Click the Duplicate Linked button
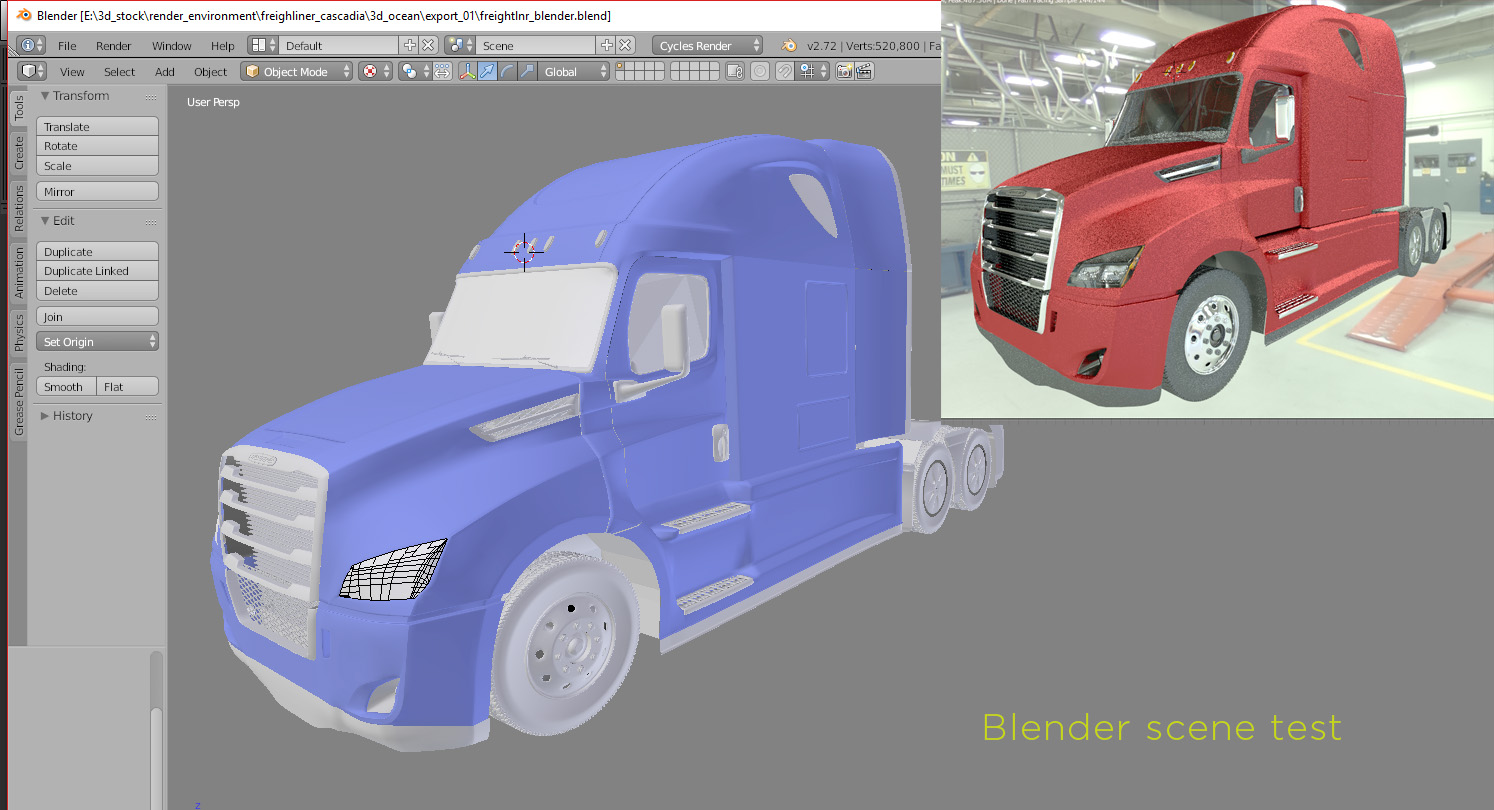The height and width of the screenshot is (810, 1494). pos(98,271)
